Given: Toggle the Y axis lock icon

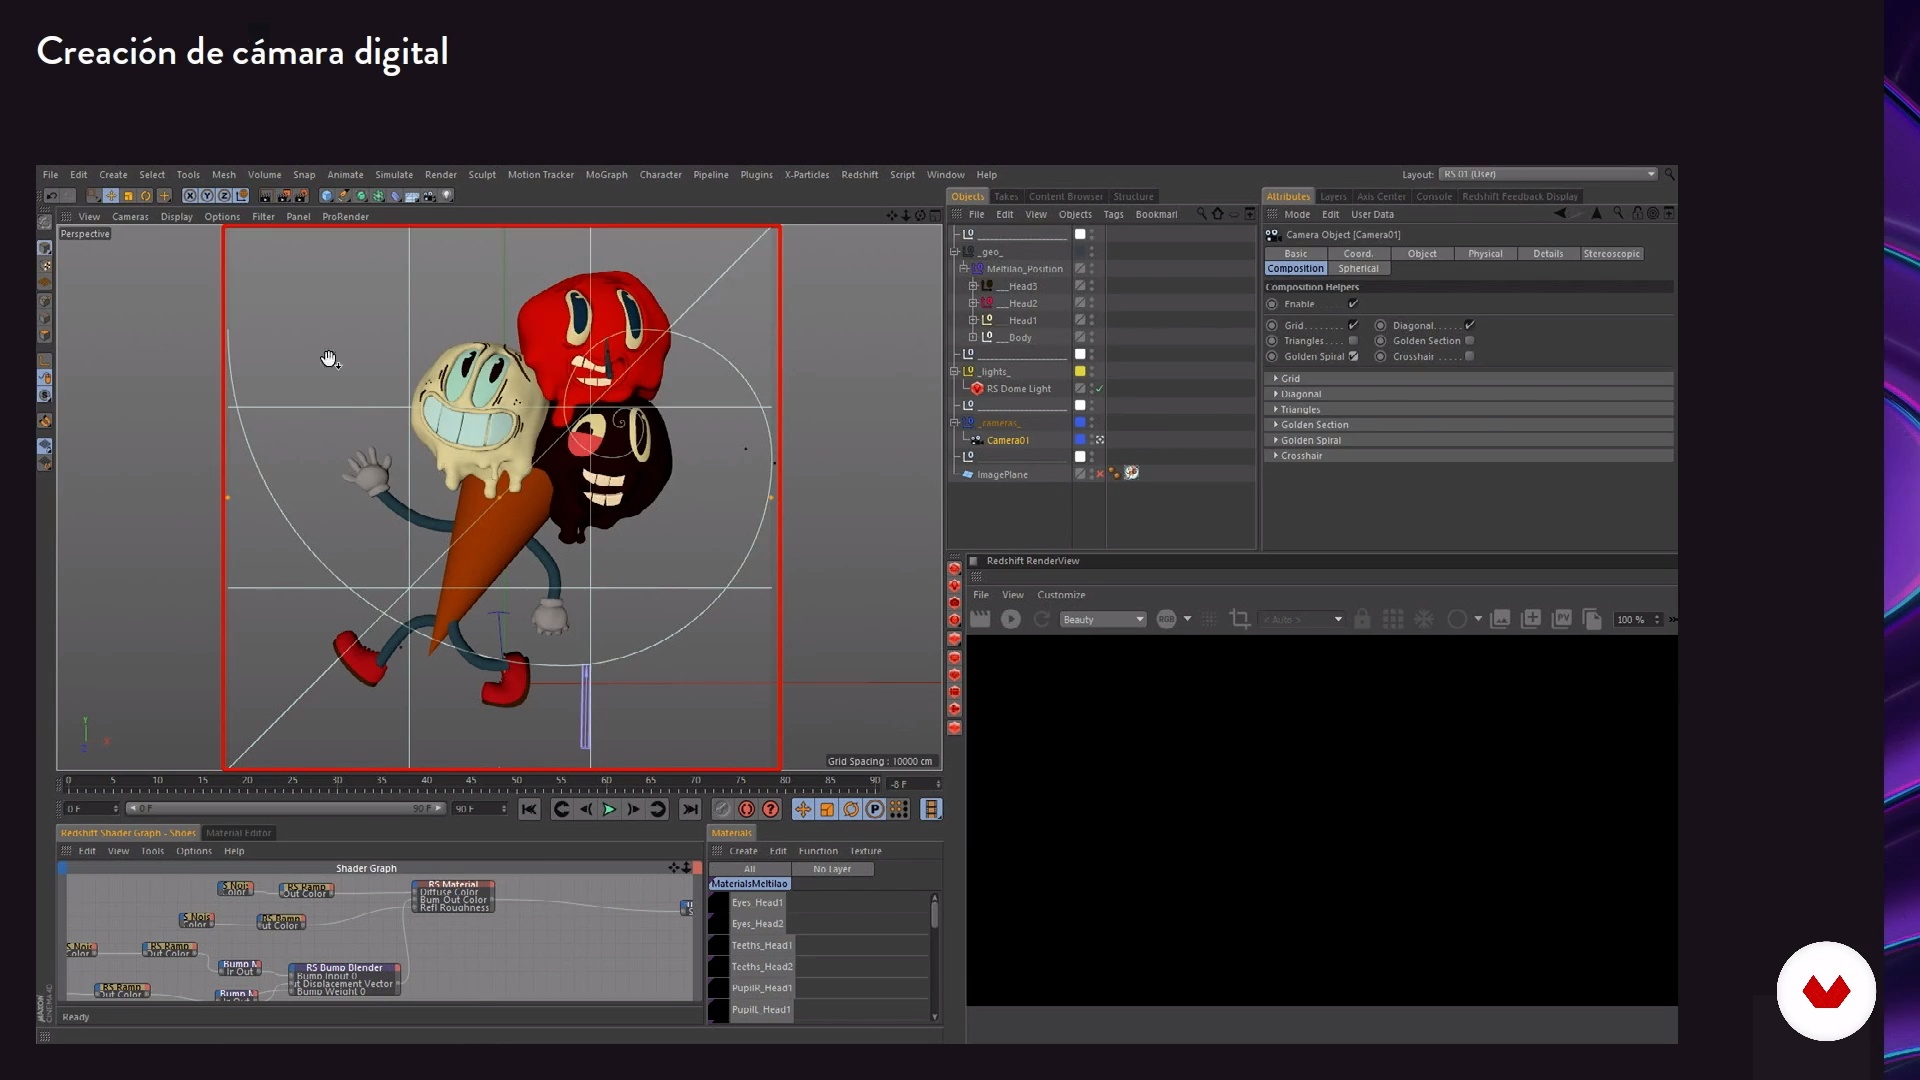Looking at the screenshot, I should [207, 196].
